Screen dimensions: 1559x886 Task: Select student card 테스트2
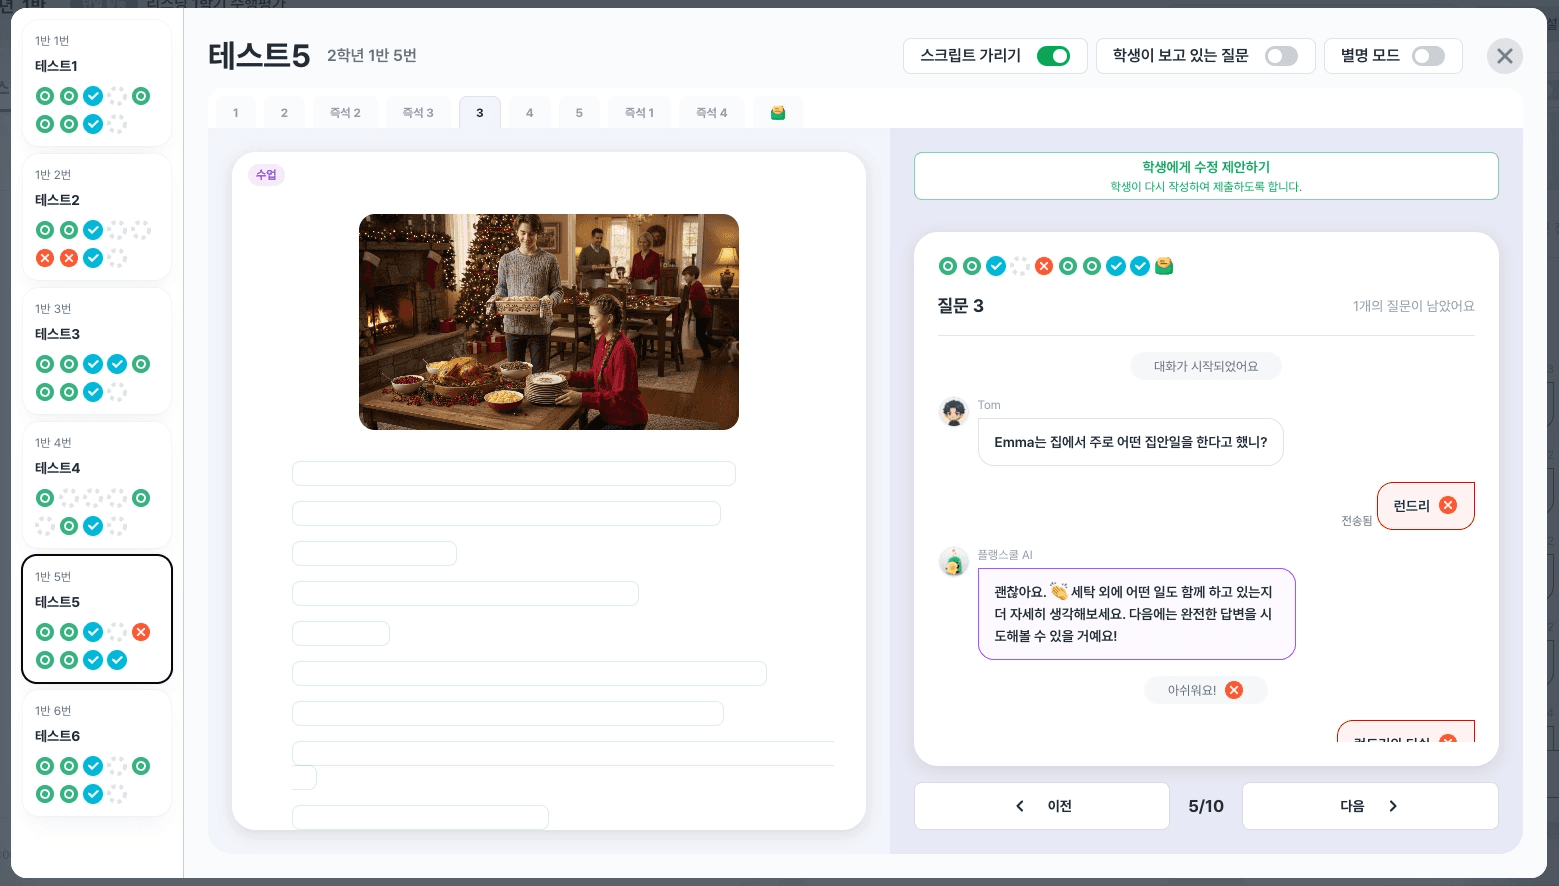[97, 217]
